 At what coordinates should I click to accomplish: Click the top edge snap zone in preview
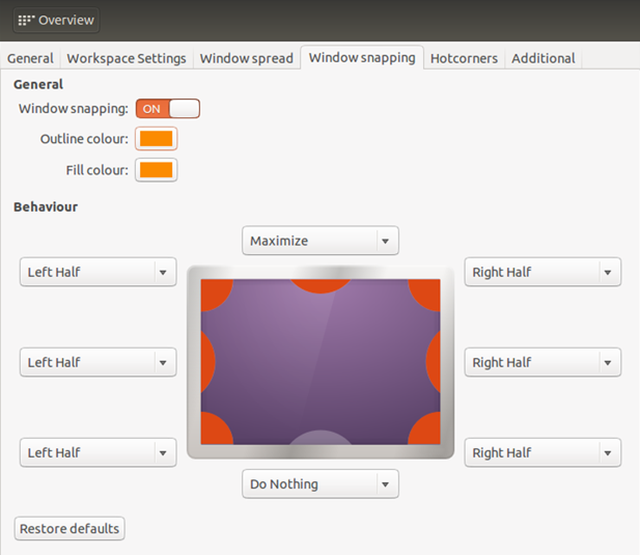(x=320, y=284)
